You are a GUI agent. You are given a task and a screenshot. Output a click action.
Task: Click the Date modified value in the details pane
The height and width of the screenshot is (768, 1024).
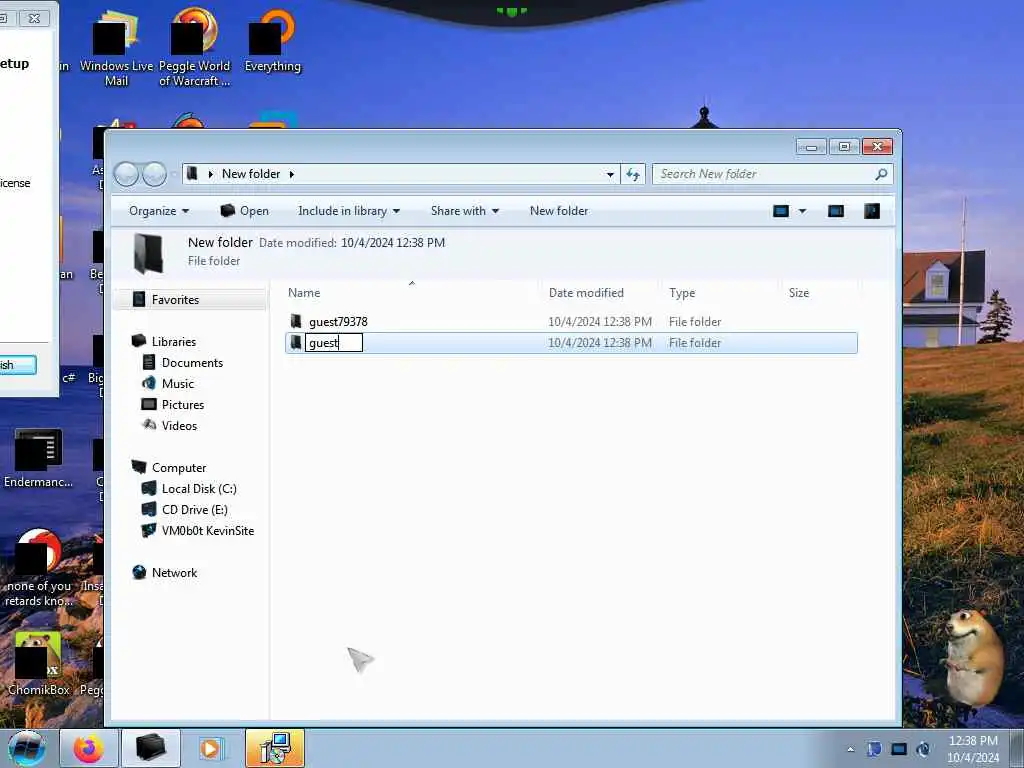(392, 242)
